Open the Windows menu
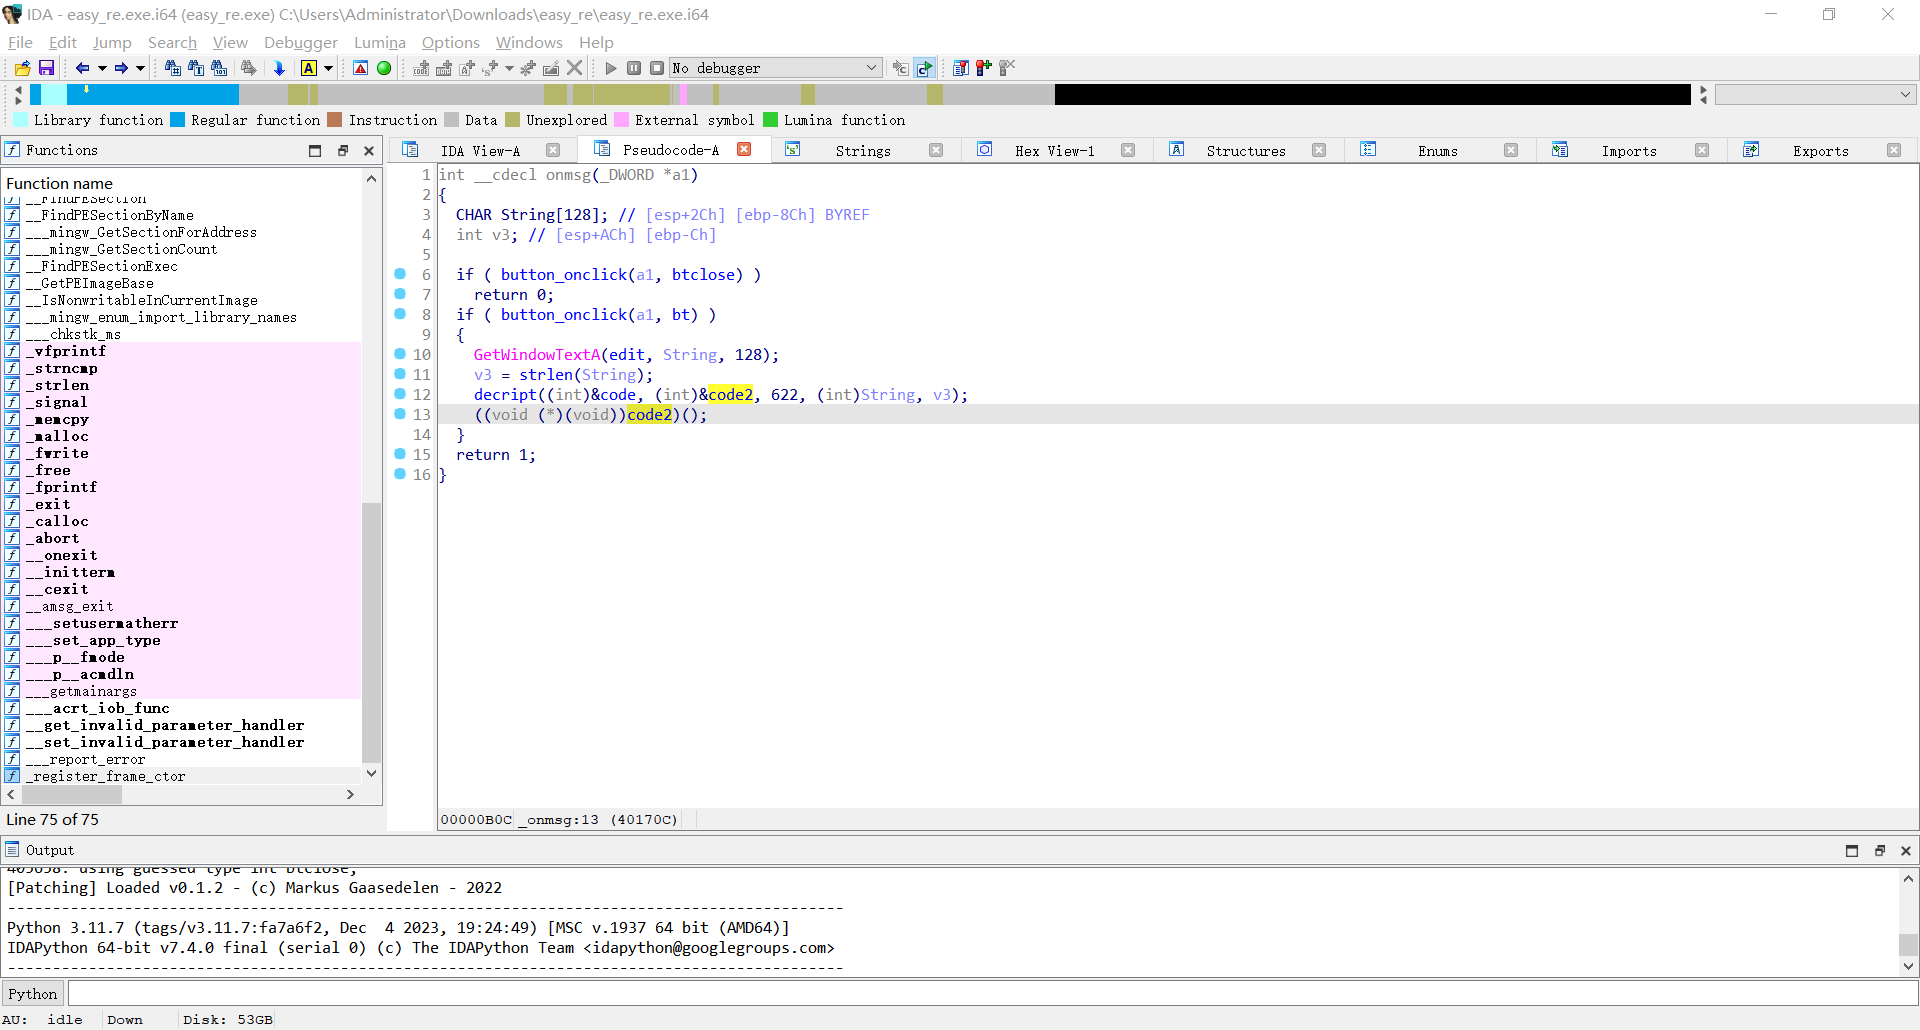Image resolution: width=1920 pixels, height=1030 pixels. pyautogui.click(x=529, y=42)
